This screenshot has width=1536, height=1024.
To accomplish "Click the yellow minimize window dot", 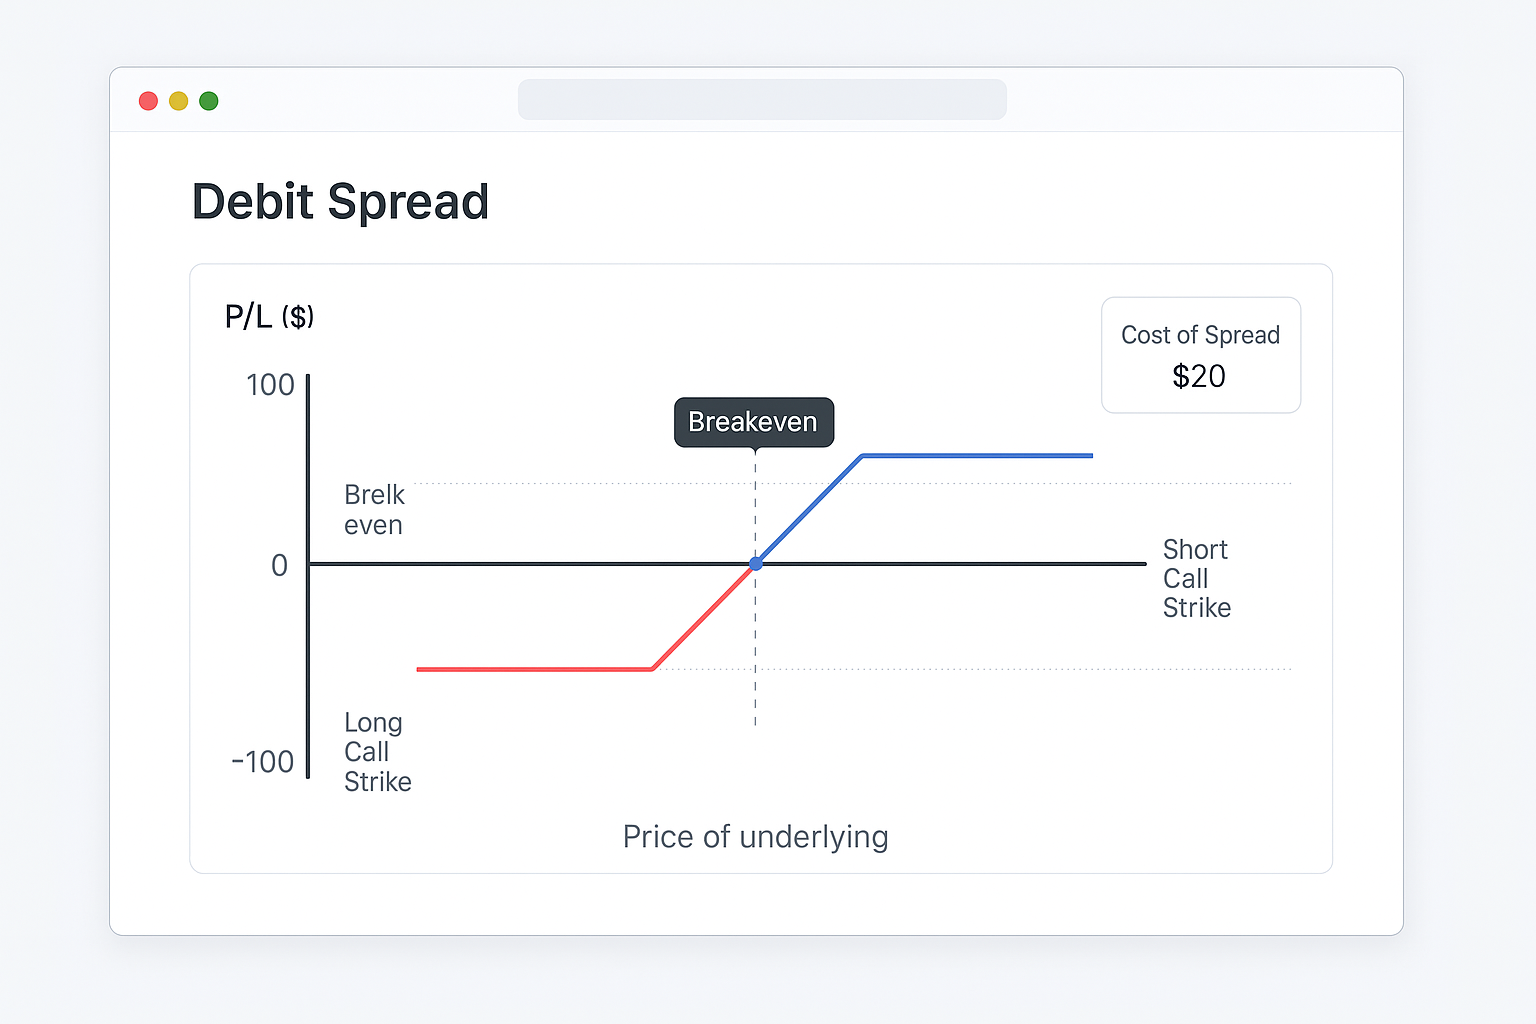I will tap(178, 101).
